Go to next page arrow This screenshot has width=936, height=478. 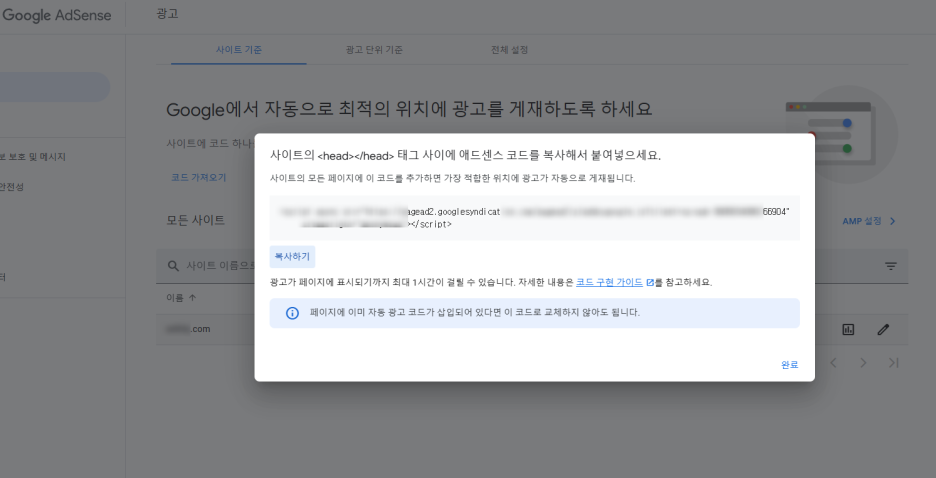point(863,363)
